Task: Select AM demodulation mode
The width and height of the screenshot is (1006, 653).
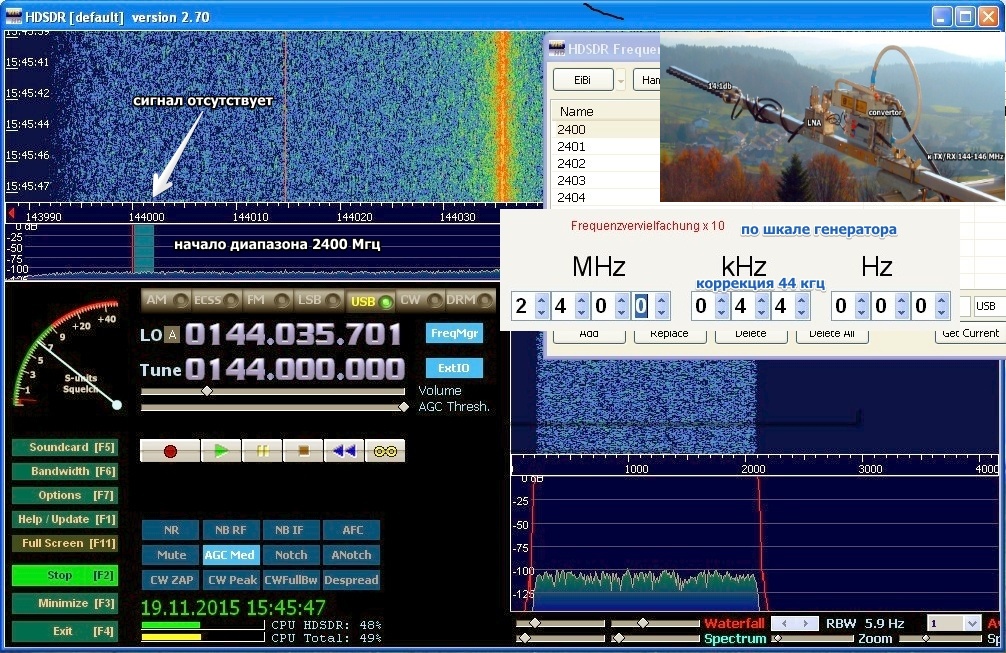Action: pos(166,300)
